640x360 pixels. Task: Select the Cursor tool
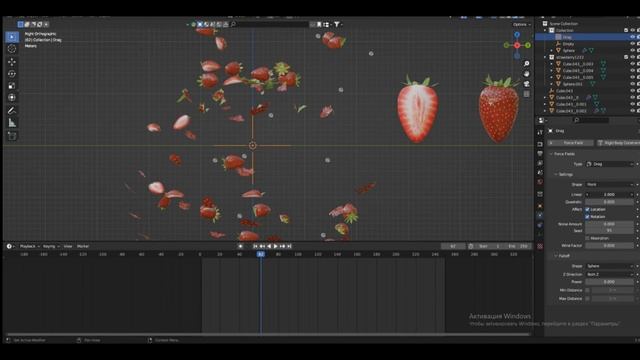12,49
